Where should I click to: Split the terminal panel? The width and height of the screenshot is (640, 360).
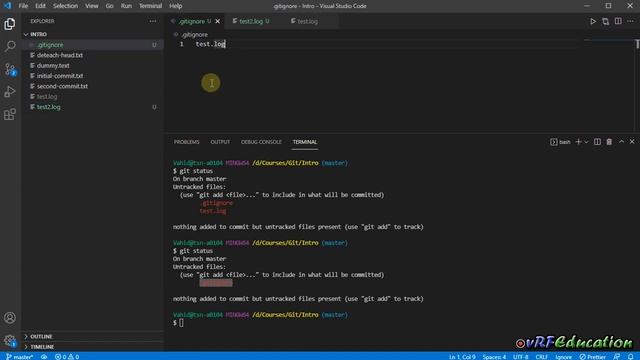(597, 142)
